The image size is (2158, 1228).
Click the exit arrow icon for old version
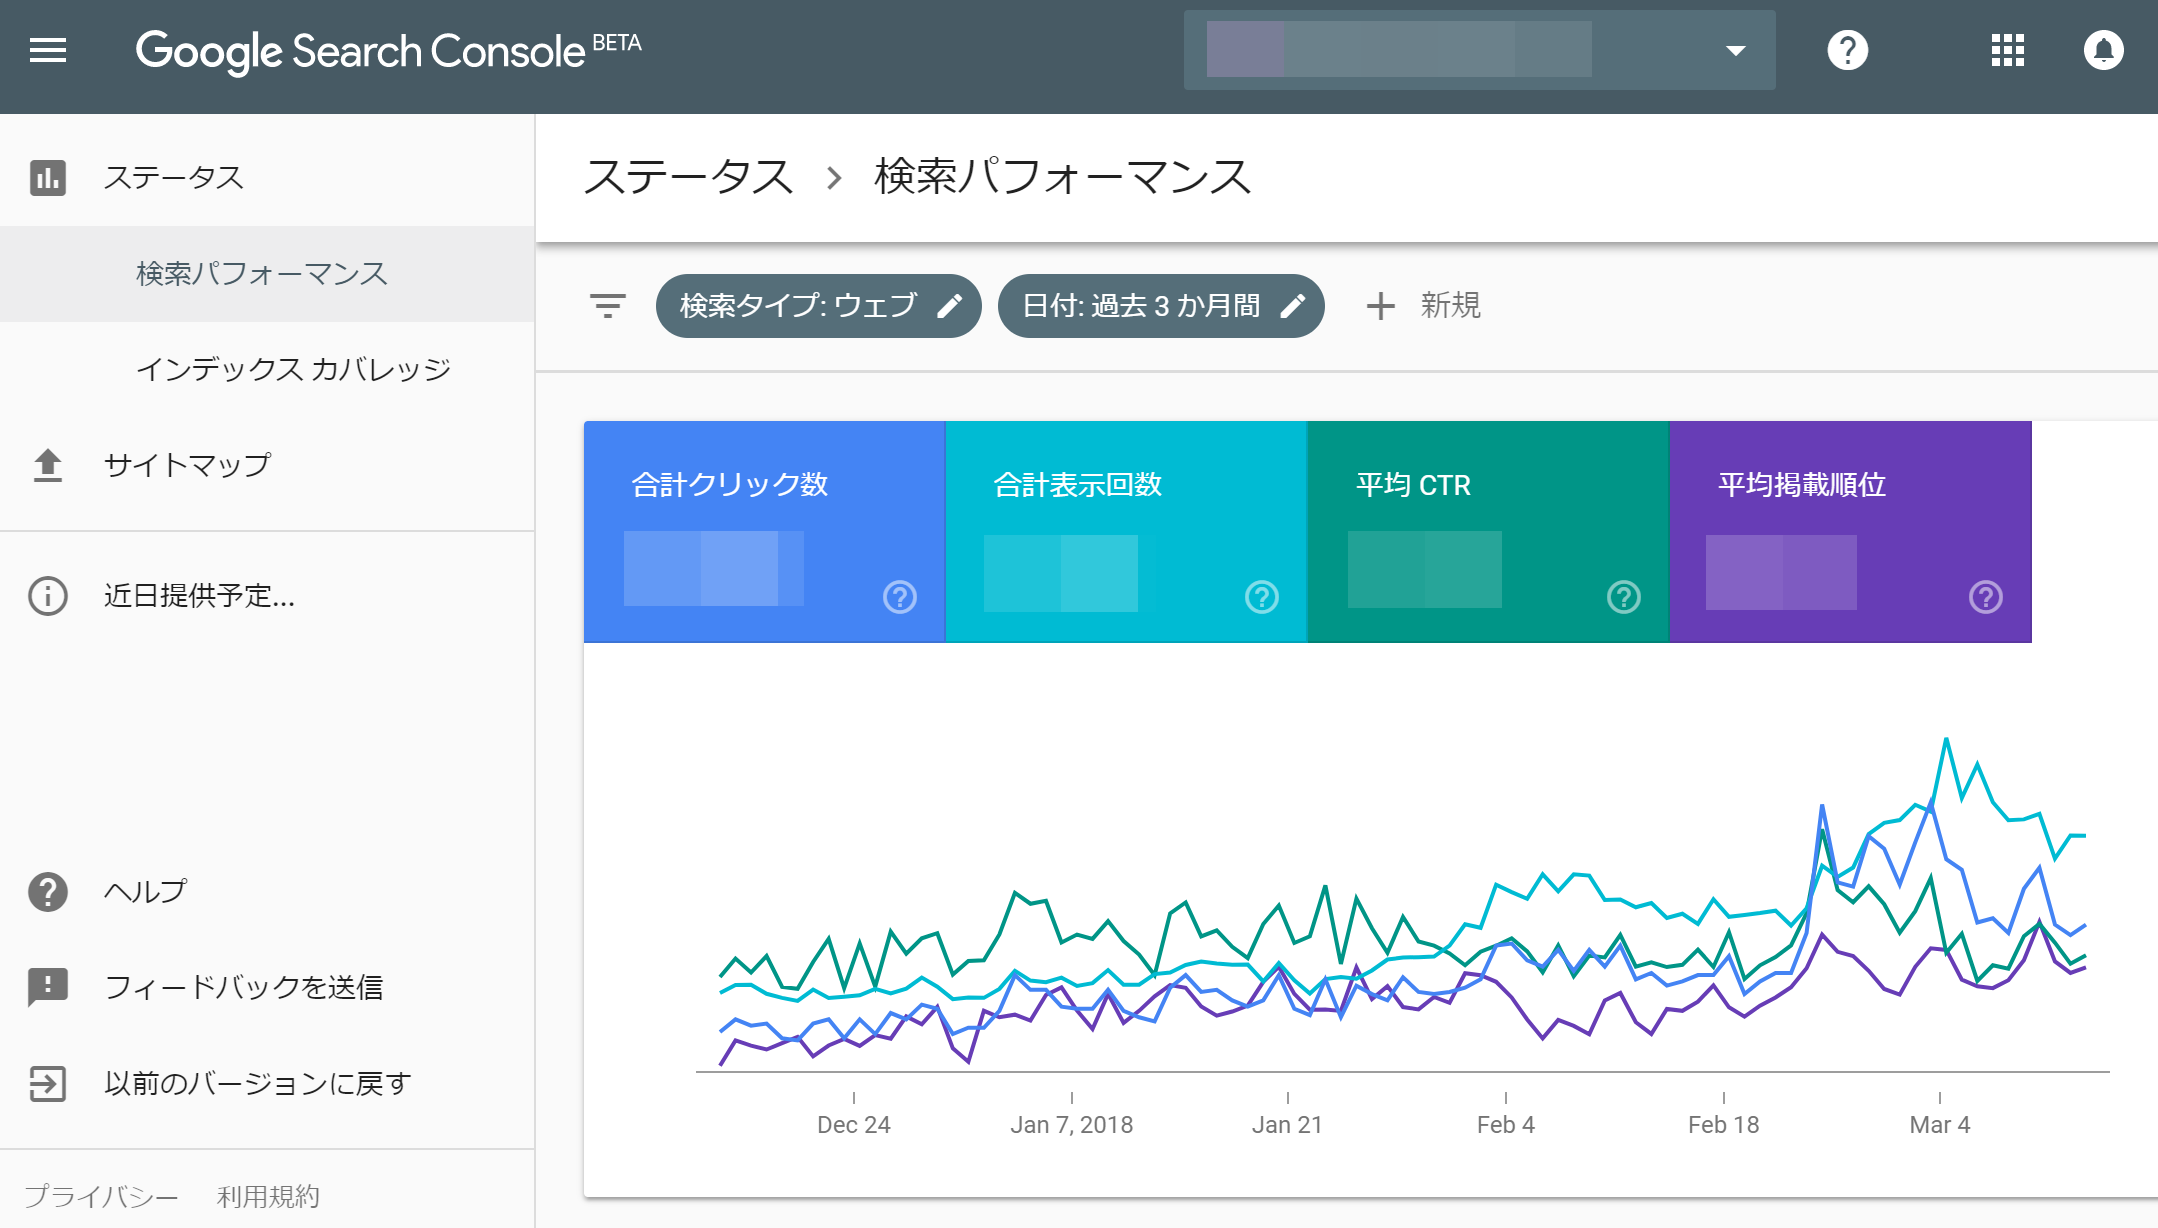[48, 1084]
